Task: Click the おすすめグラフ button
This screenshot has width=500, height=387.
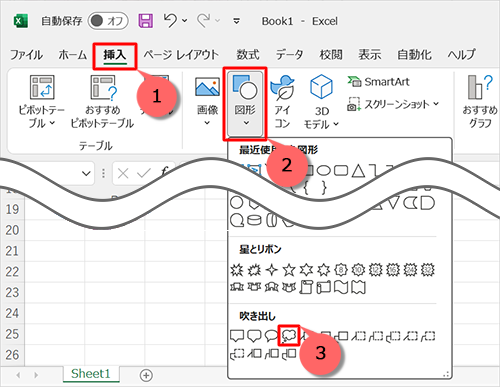Action: [x=479, y=101]
